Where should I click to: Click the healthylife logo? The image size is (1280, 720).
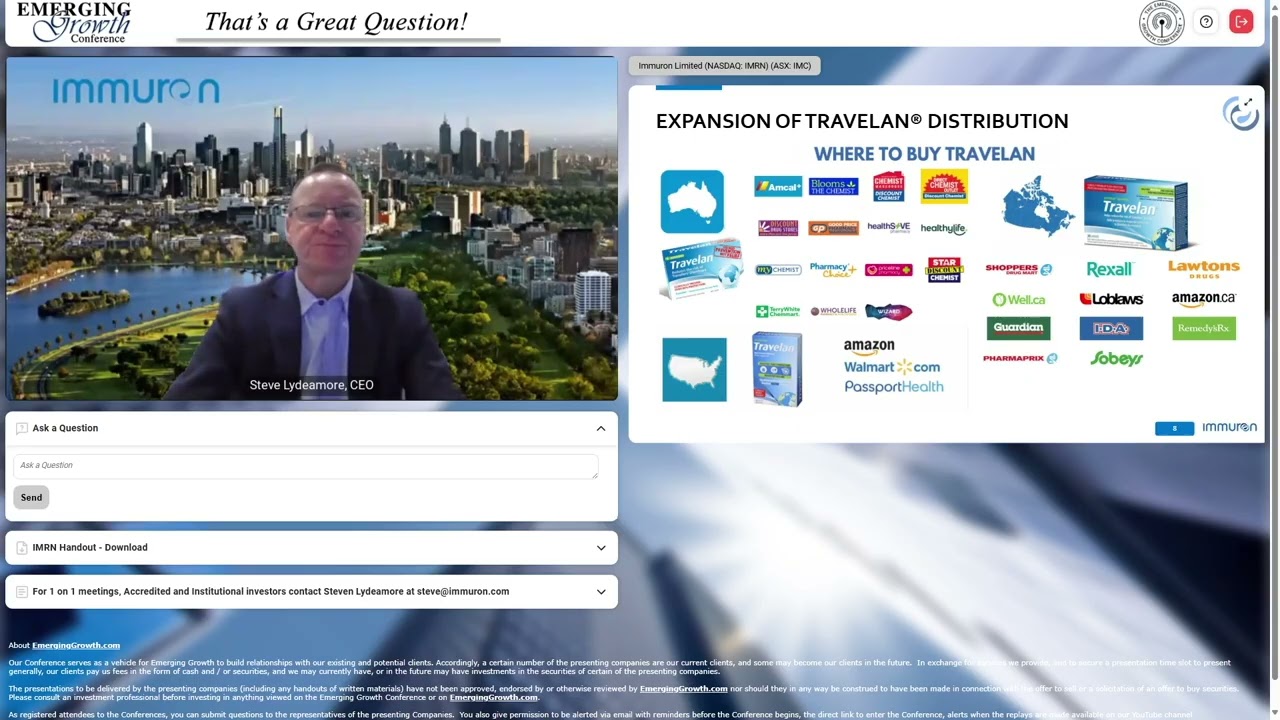(x=943, y=228)
